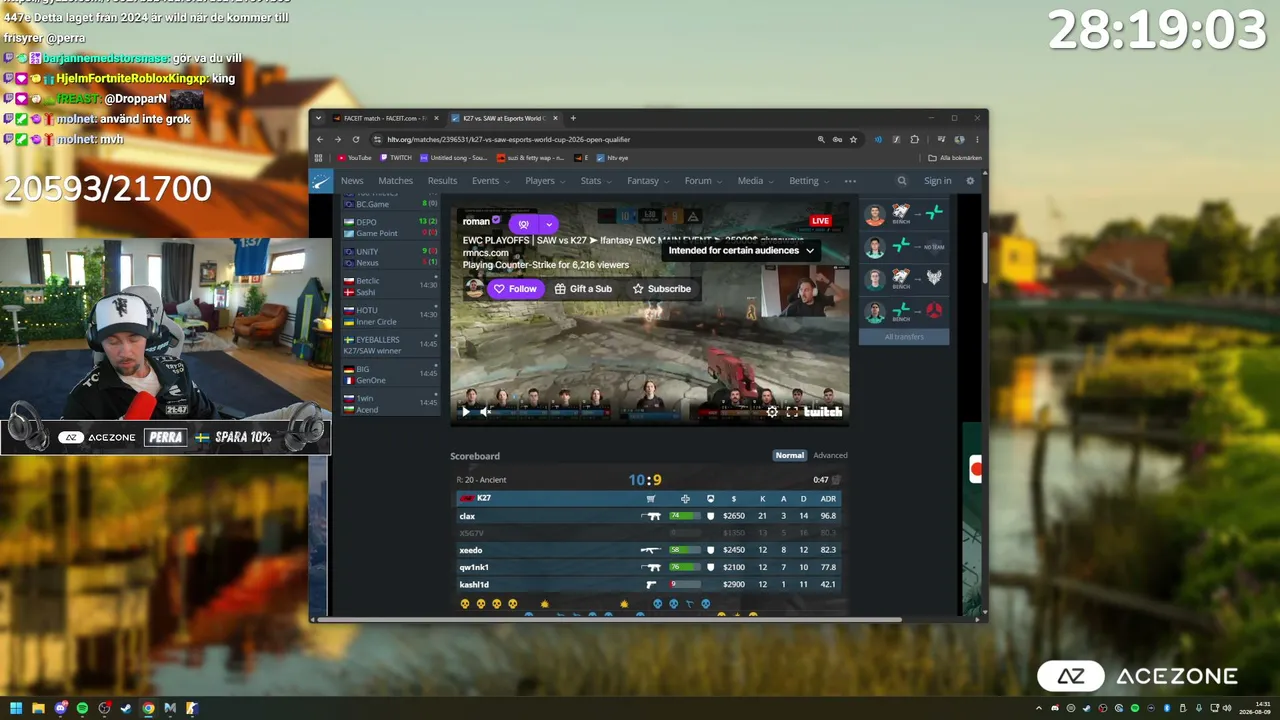
Task: Open Discord from the taskbar
Action: (x=60, y=708)
